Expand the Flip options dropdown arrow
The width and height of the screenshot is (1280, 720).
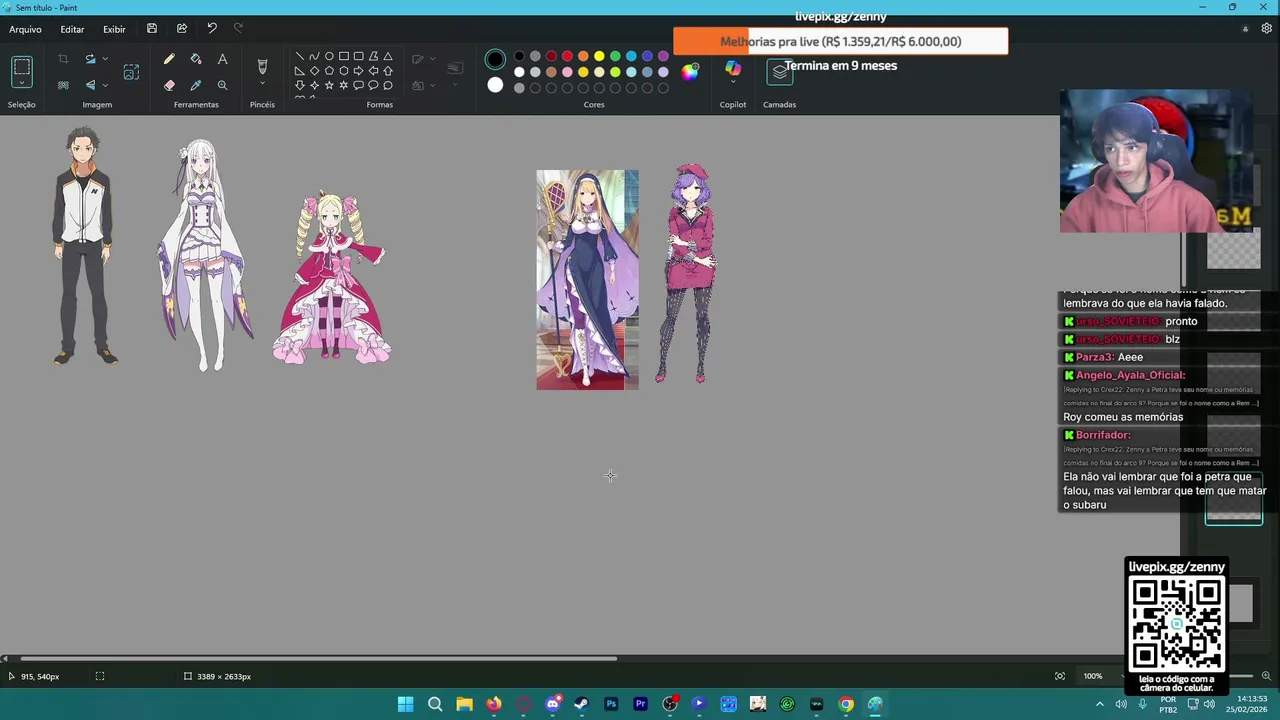tap(105, 85)
